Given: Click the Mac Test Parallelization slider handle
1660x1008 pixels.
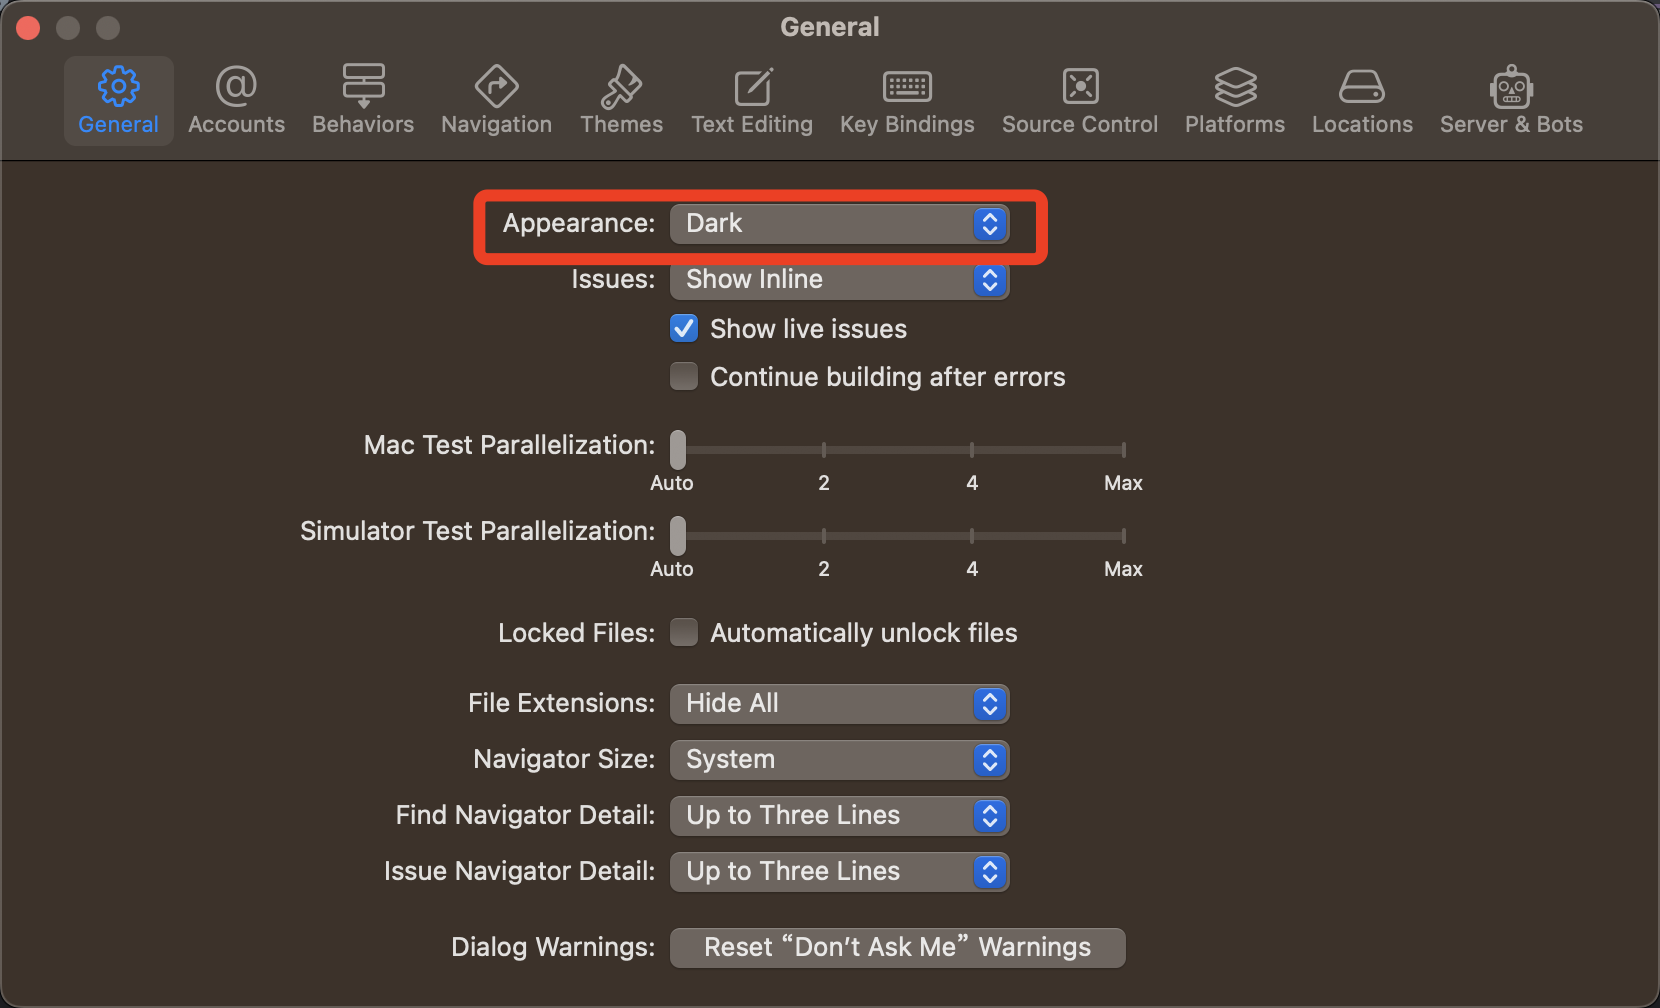Looking at the screenshot, I should point(678,449).
